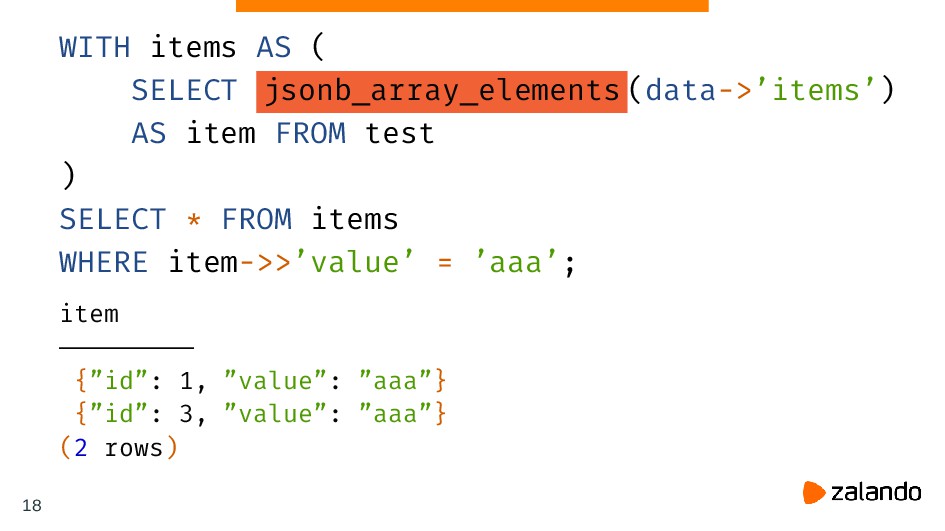945x531 pixels.
Task: Click the table name test
Action: tap(400, 133)
